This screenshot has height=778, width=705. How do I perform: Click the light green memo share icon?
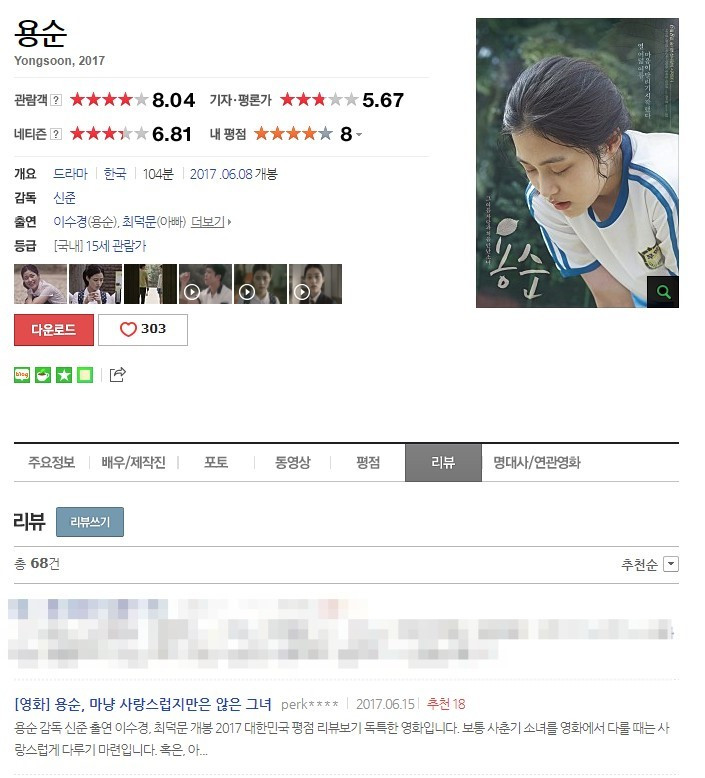(85, 375)
